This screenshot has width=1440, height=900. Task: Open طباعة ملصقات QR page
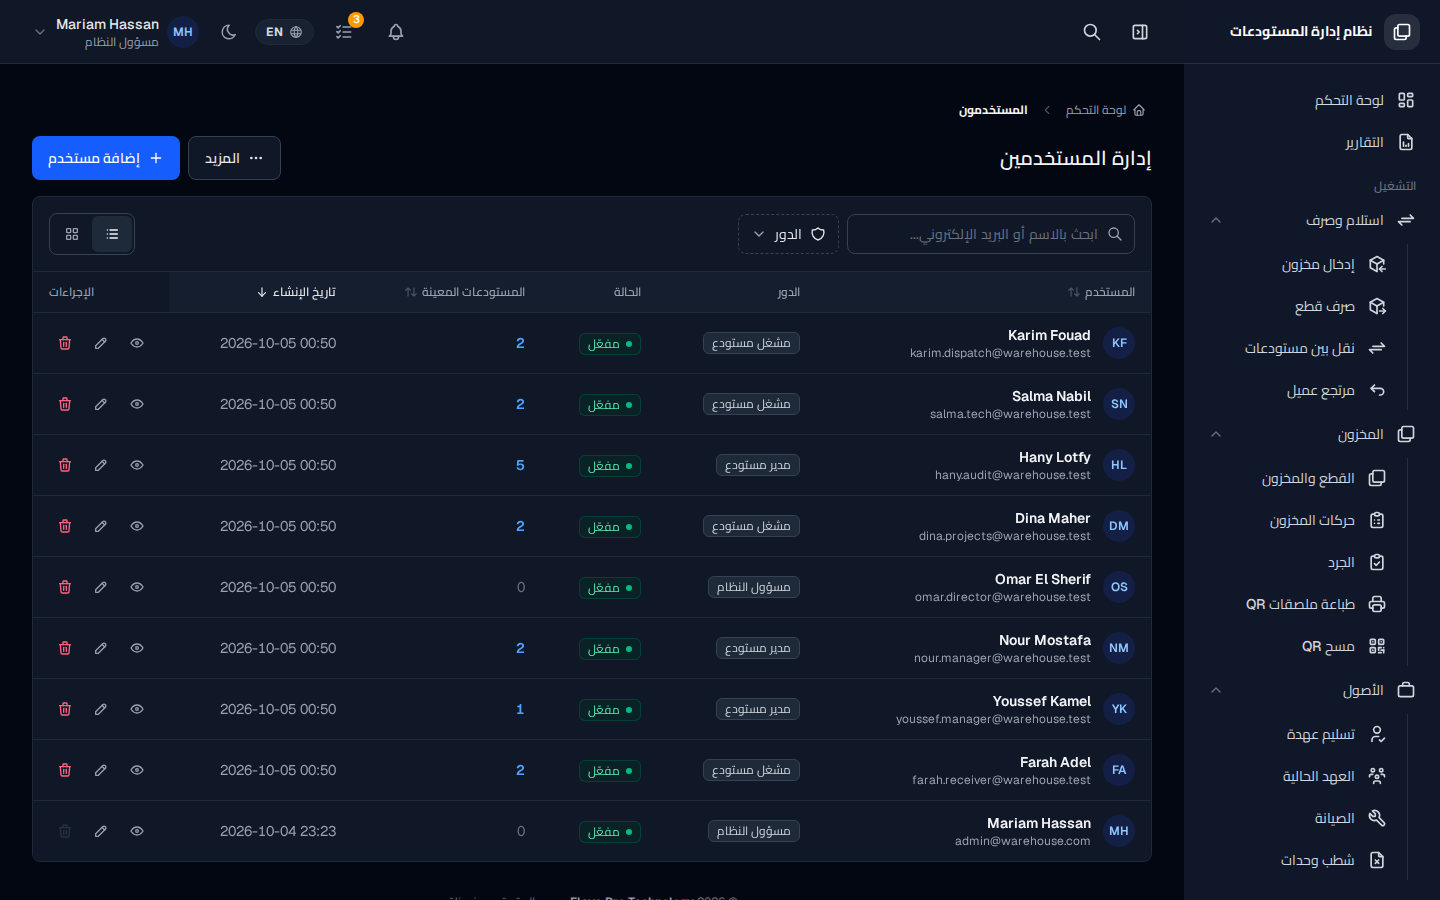(1298, 604)
